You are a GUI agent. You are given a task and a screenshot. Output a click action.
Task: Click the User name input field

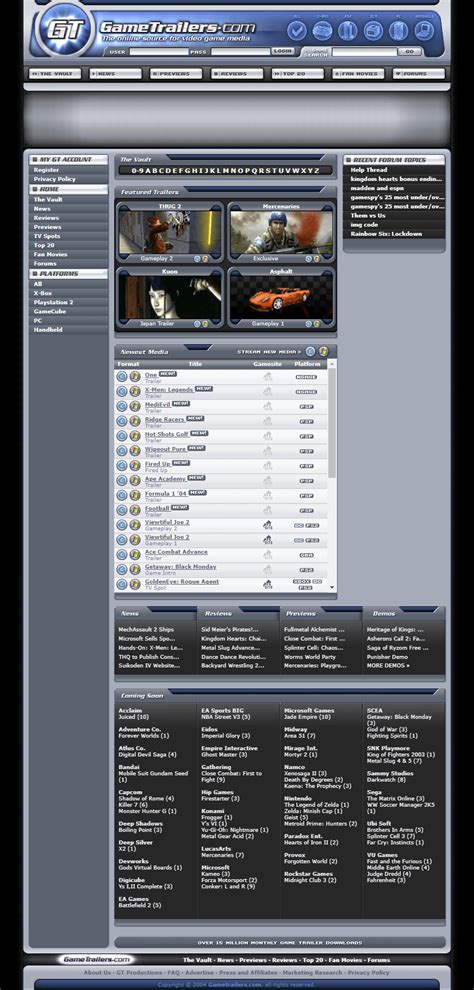point(158,51)
